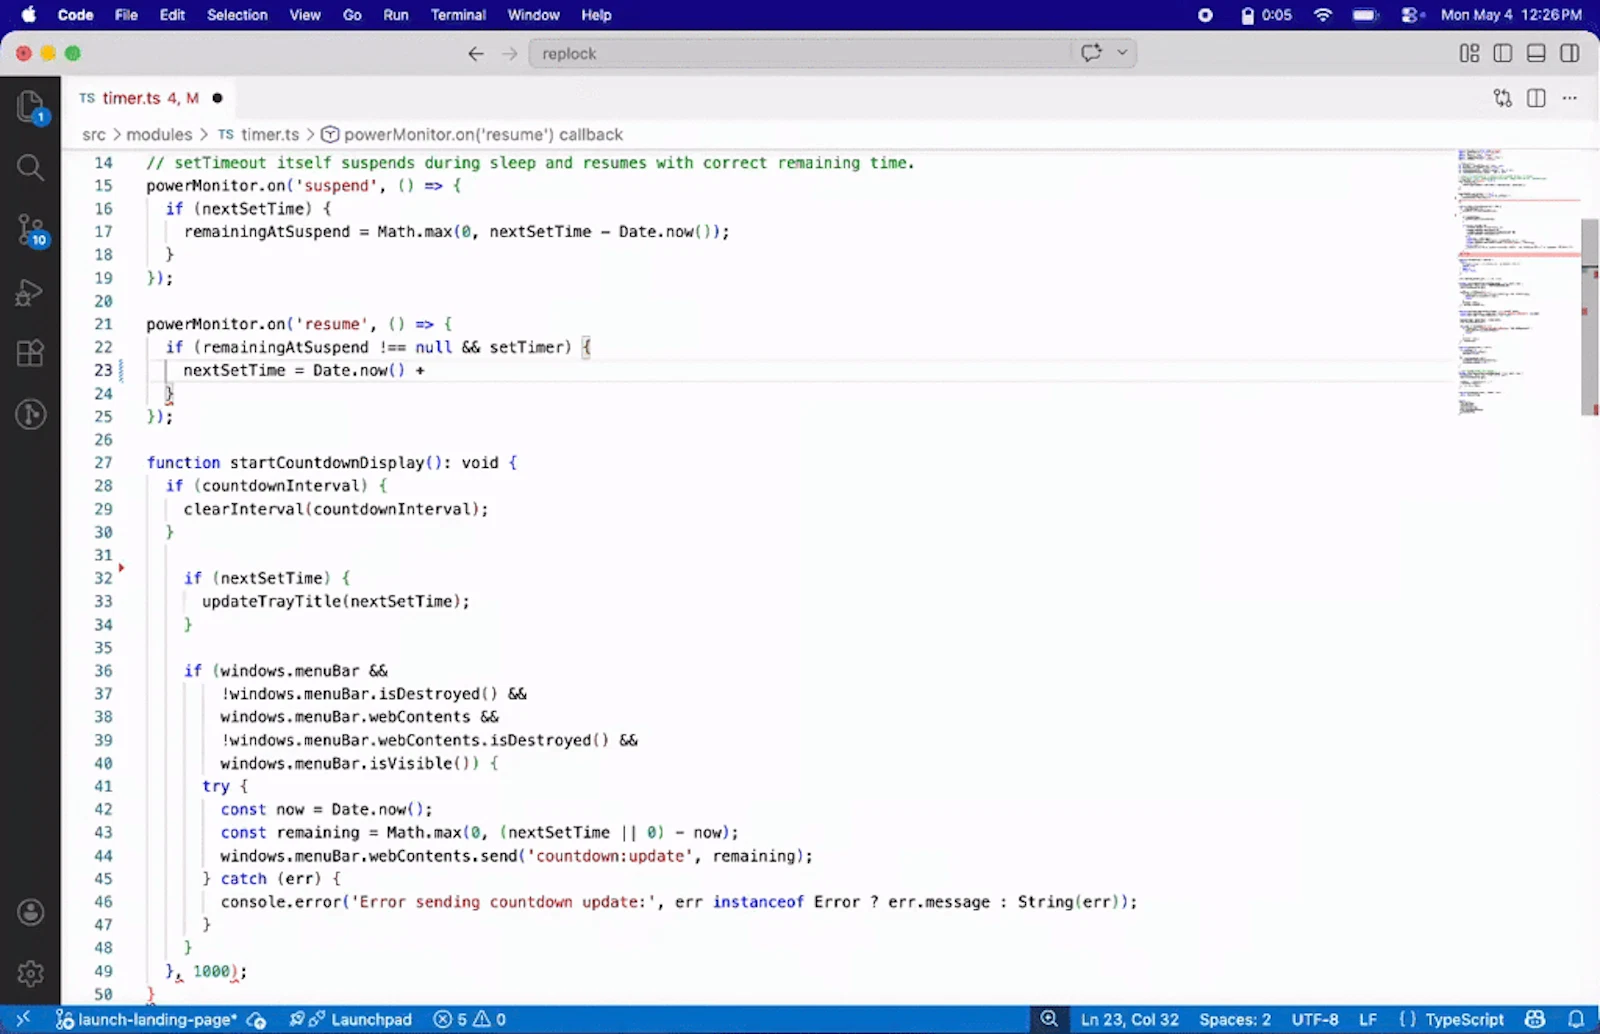This screenshot has height=1034, width=1600.
Task: Click modules in the breadcrumb
Action: coord(159,135)
